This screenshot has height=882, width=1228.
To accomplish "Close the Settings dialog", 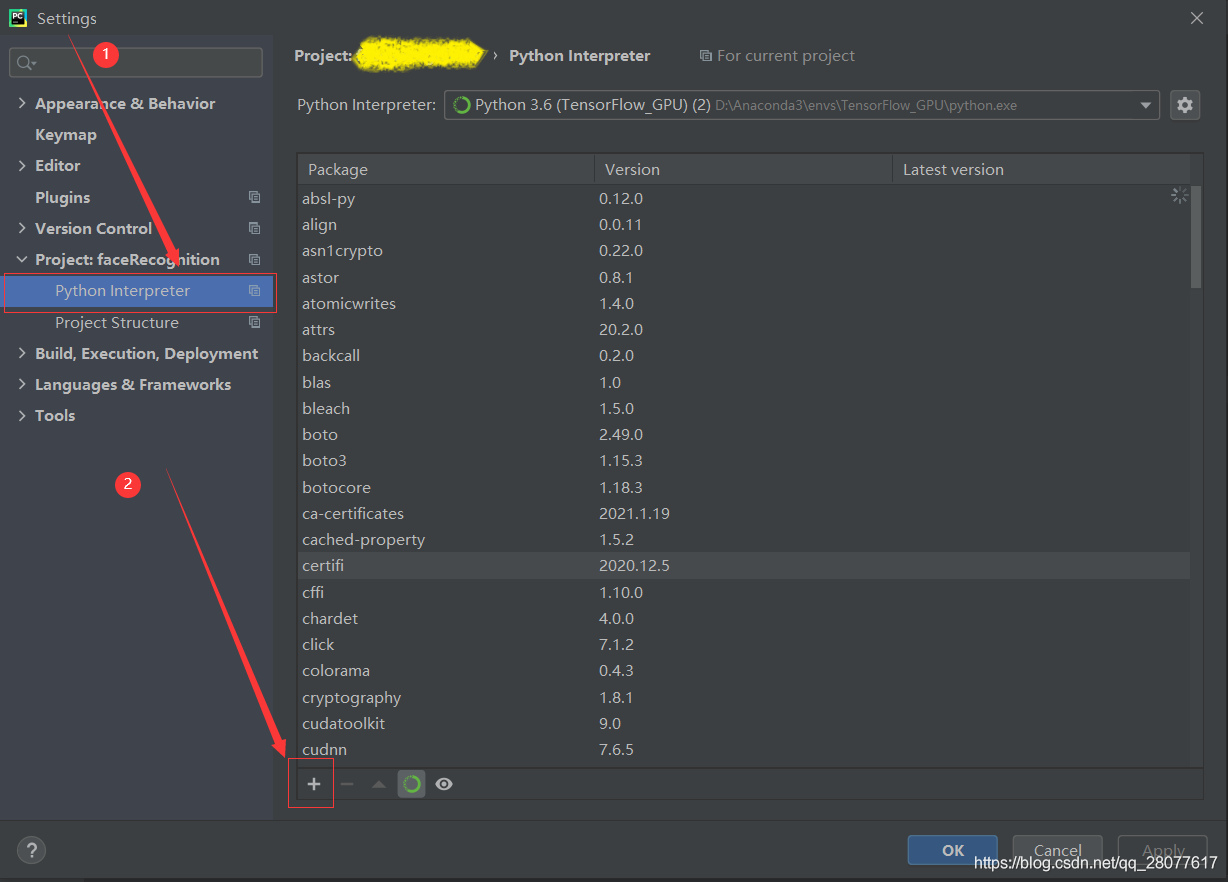I will pos(1197,17).
